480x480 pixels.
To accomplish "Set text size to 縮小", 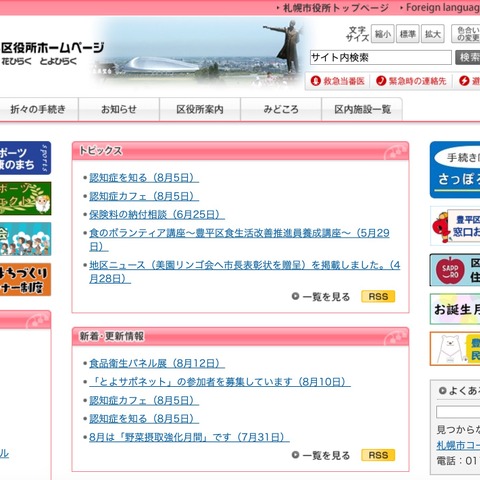I will tap(383, 34).
